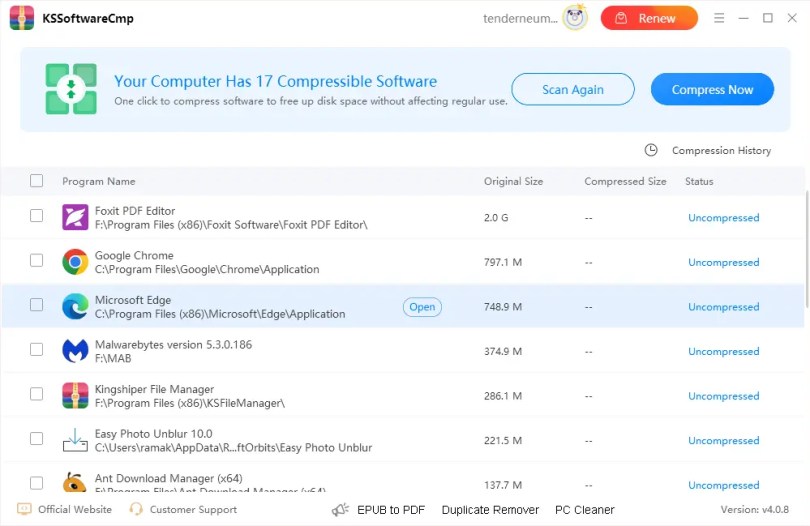Click the 2.0 G original size value

(495, 218)
